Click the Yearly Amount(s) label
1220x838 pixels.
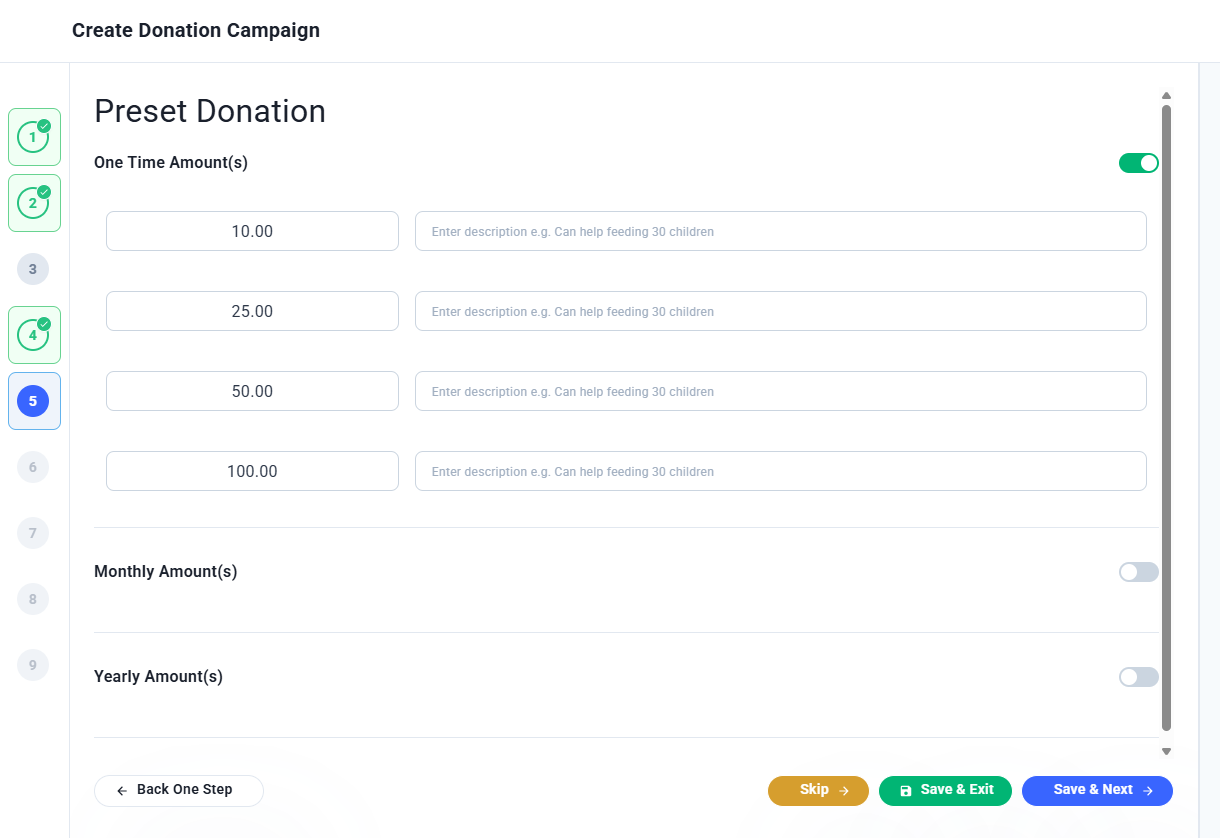[158, 677]
